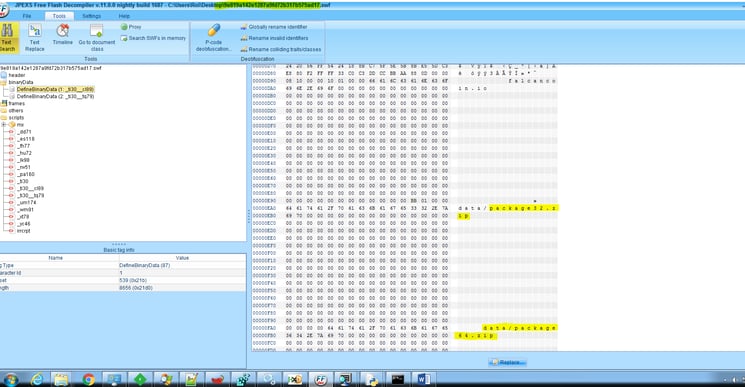This screenshot has width=745, height=387.
Task: Open the _hu72 script
Action: 20,153
